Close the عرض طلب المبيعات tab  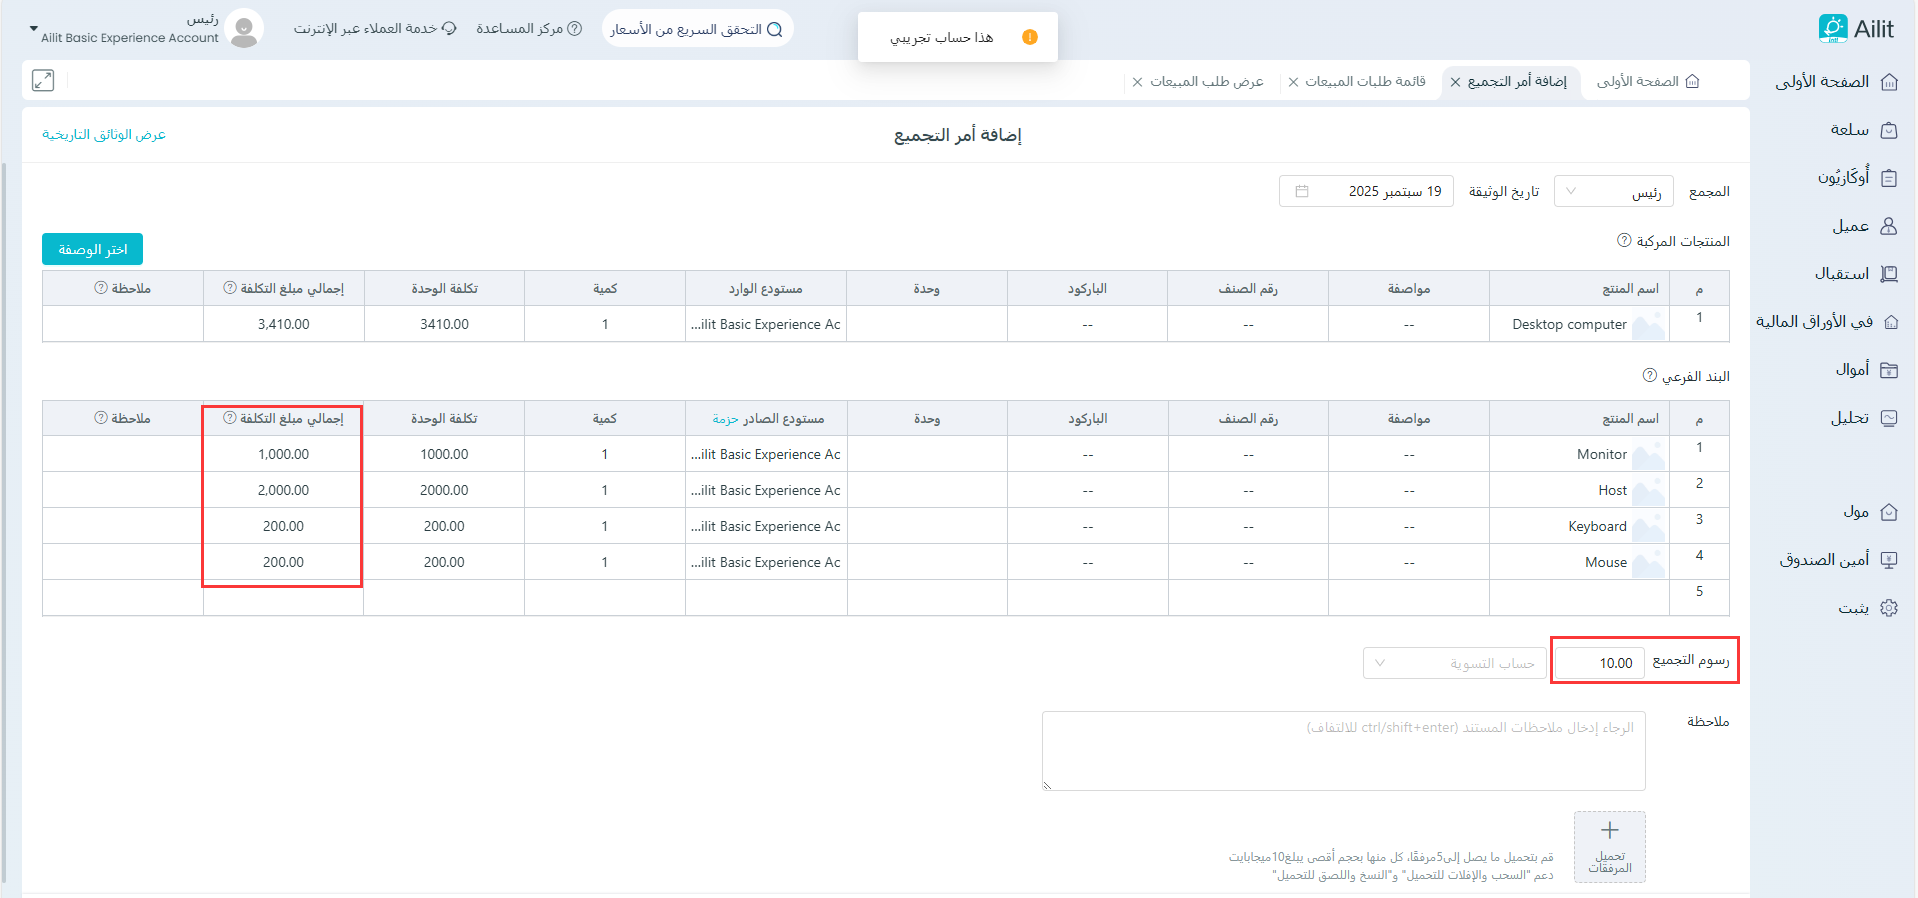[1137, 82]
